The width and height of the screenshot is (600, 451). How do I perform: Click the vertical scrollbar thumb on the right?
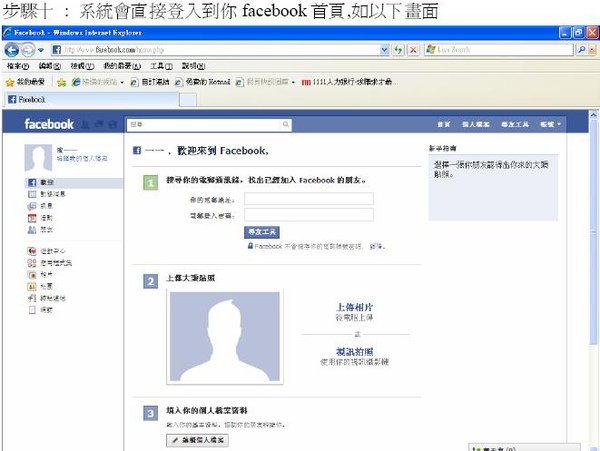coord(593,231)
